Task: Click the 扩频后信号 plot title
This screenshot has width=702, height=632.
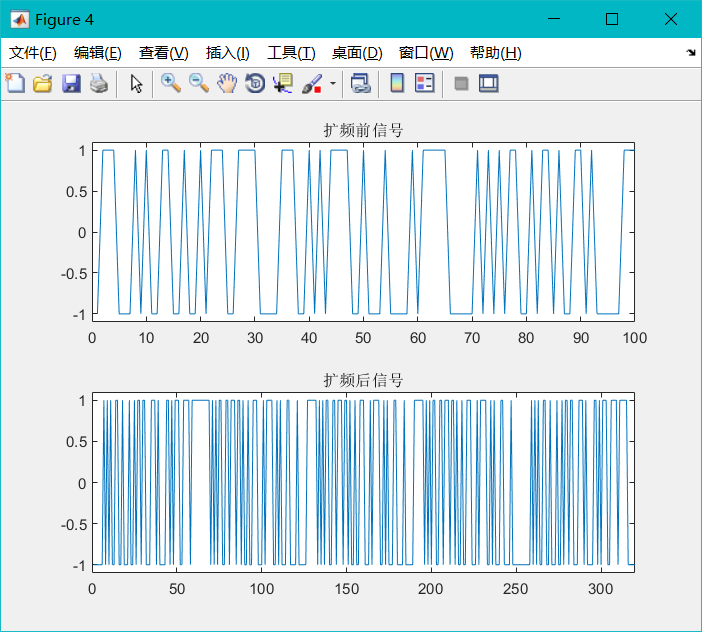Action: [x=363, y=380]
